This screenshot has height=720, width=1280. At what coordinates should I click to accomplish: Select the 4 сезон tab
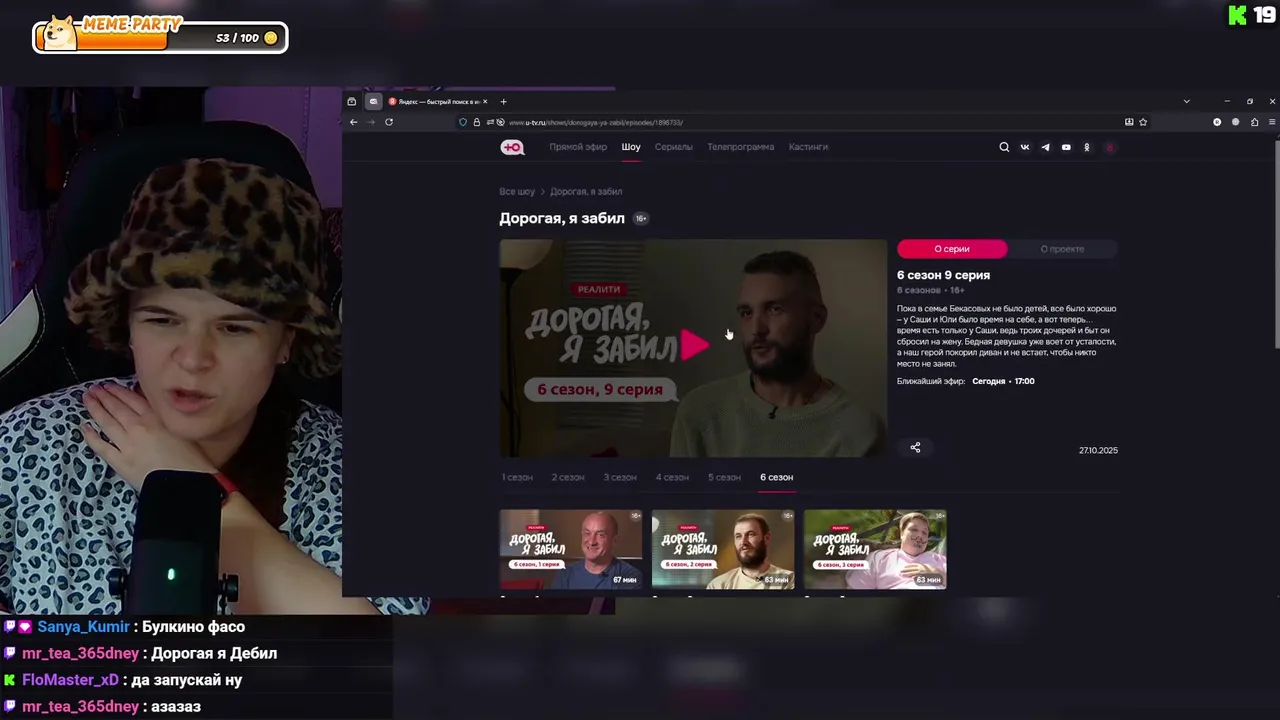(672, 477)
